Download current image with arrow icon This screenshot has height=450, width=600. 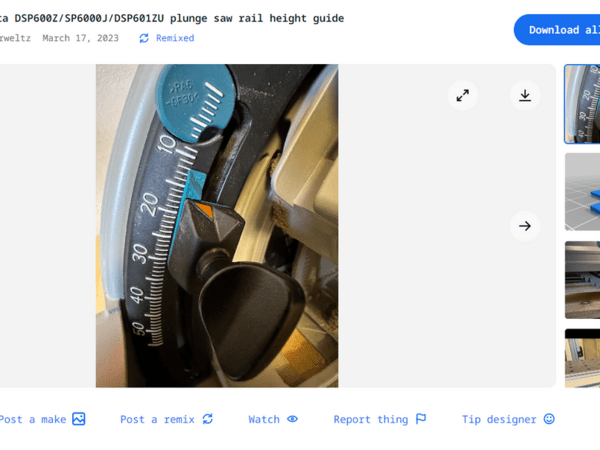click(525, 95)
